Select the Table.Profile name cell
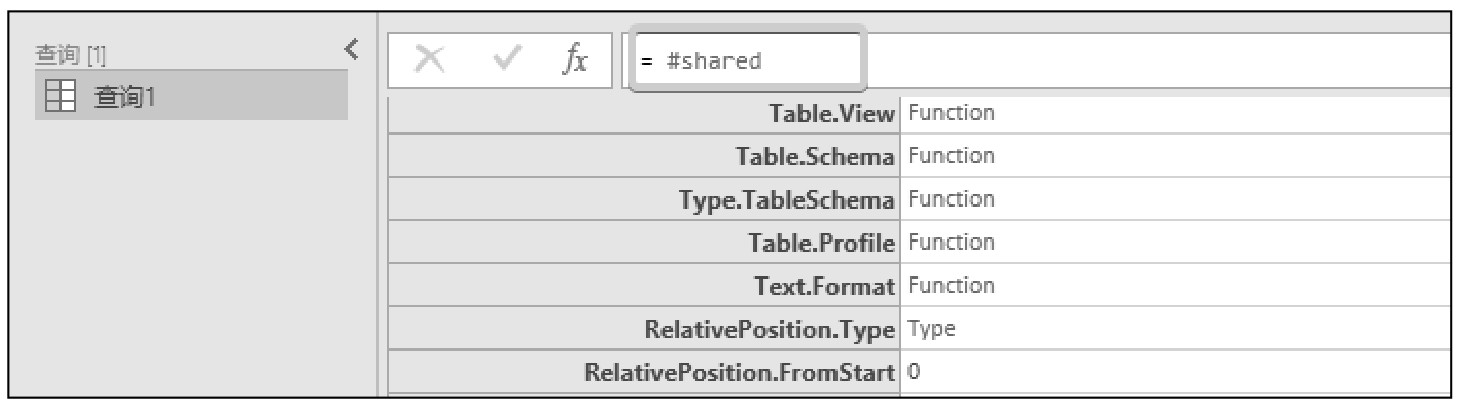This screenshot has height=409, width=1463. click(x=644, y=243)
